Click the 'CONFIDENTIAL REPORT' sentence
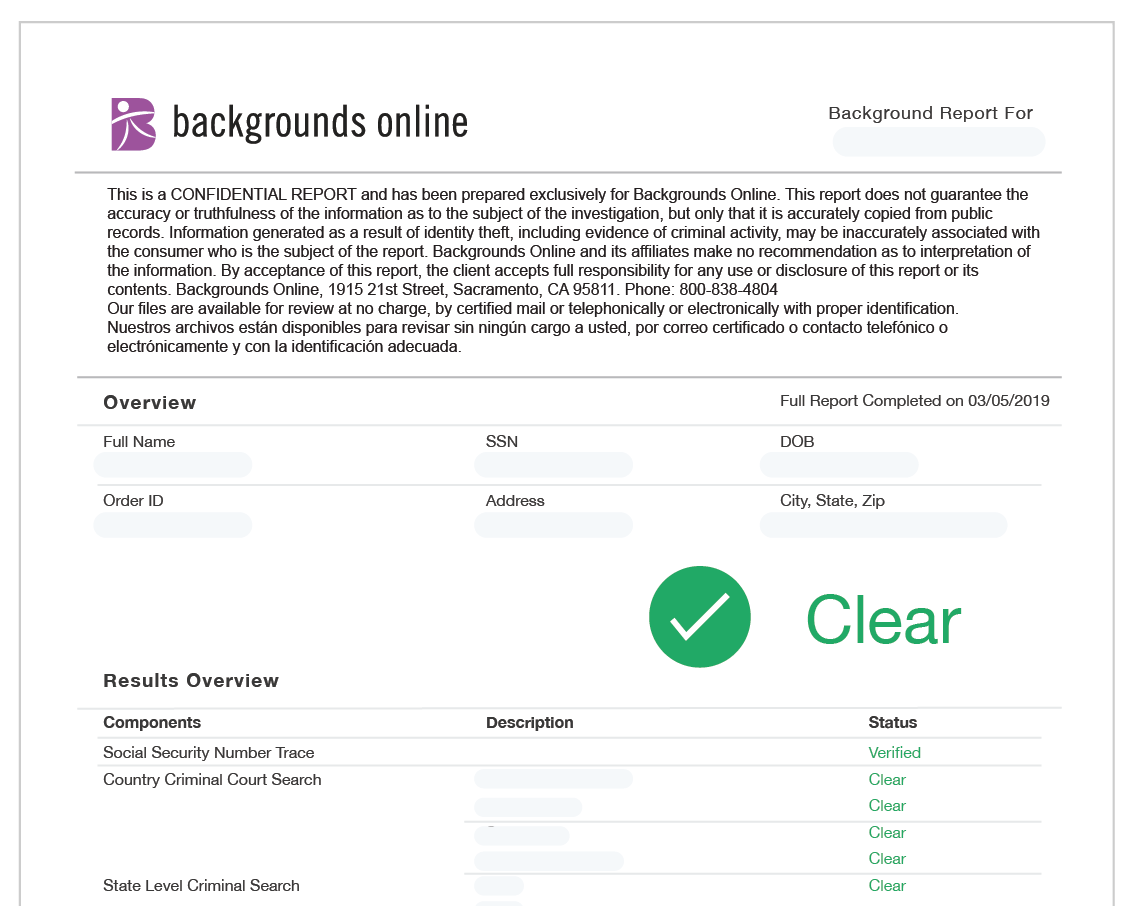This screenshot has width=1140, height=906. pos(443,194)
